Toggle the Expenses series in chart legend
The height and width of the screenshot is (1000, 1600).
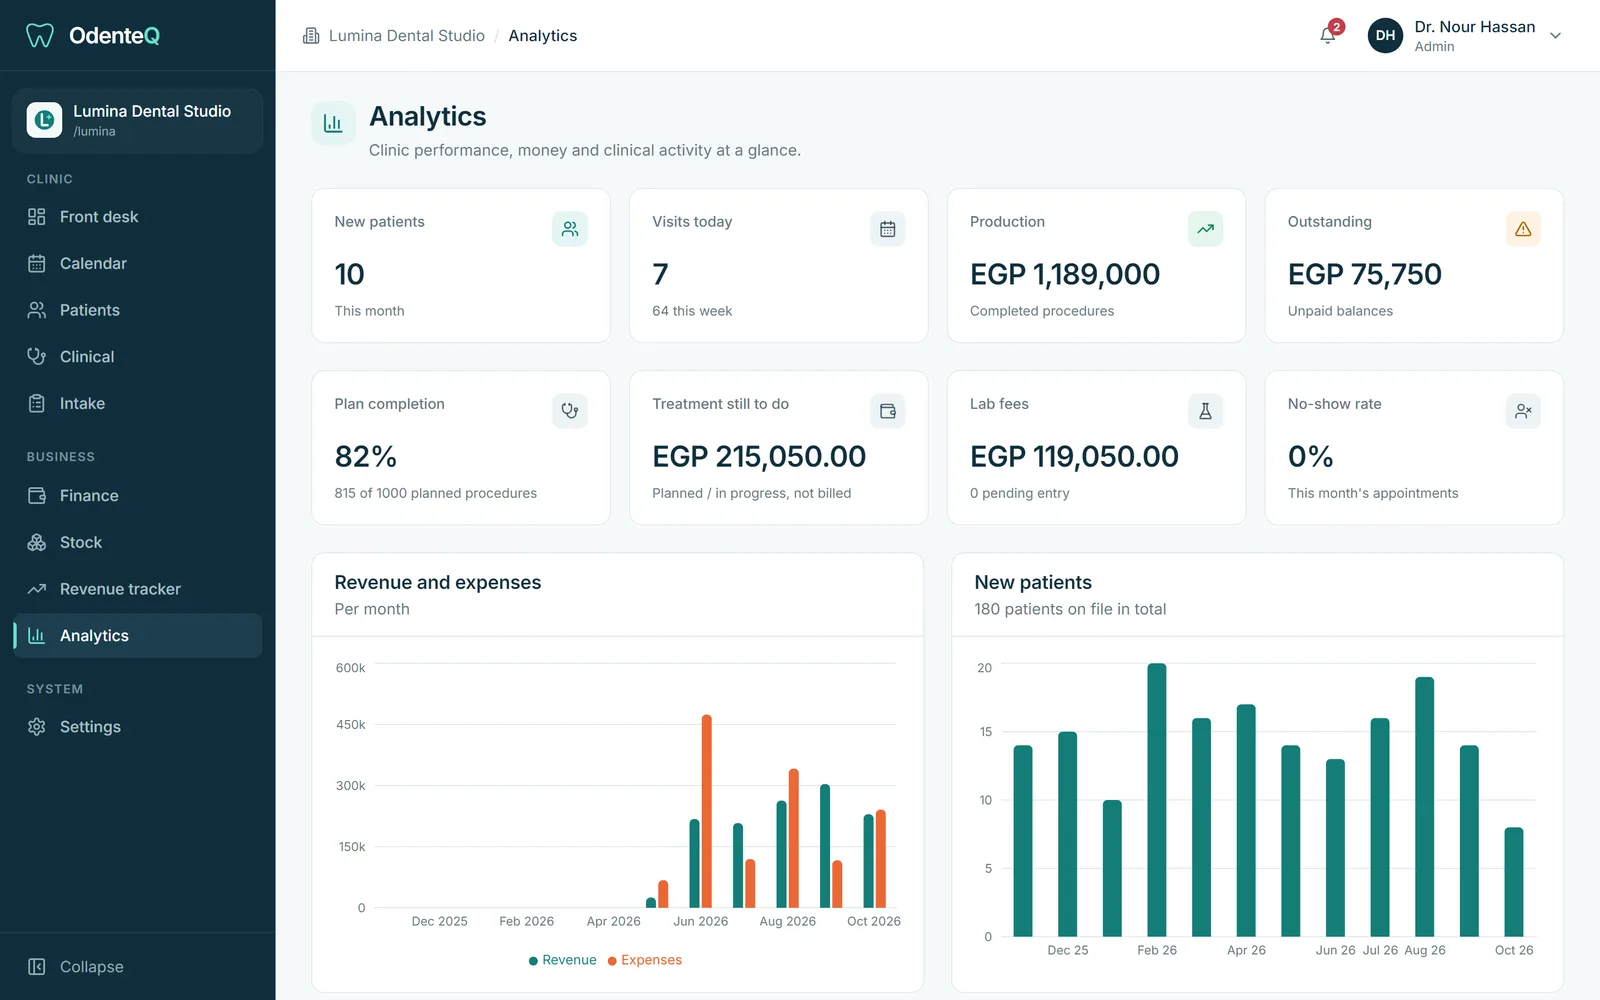(645, 960)
